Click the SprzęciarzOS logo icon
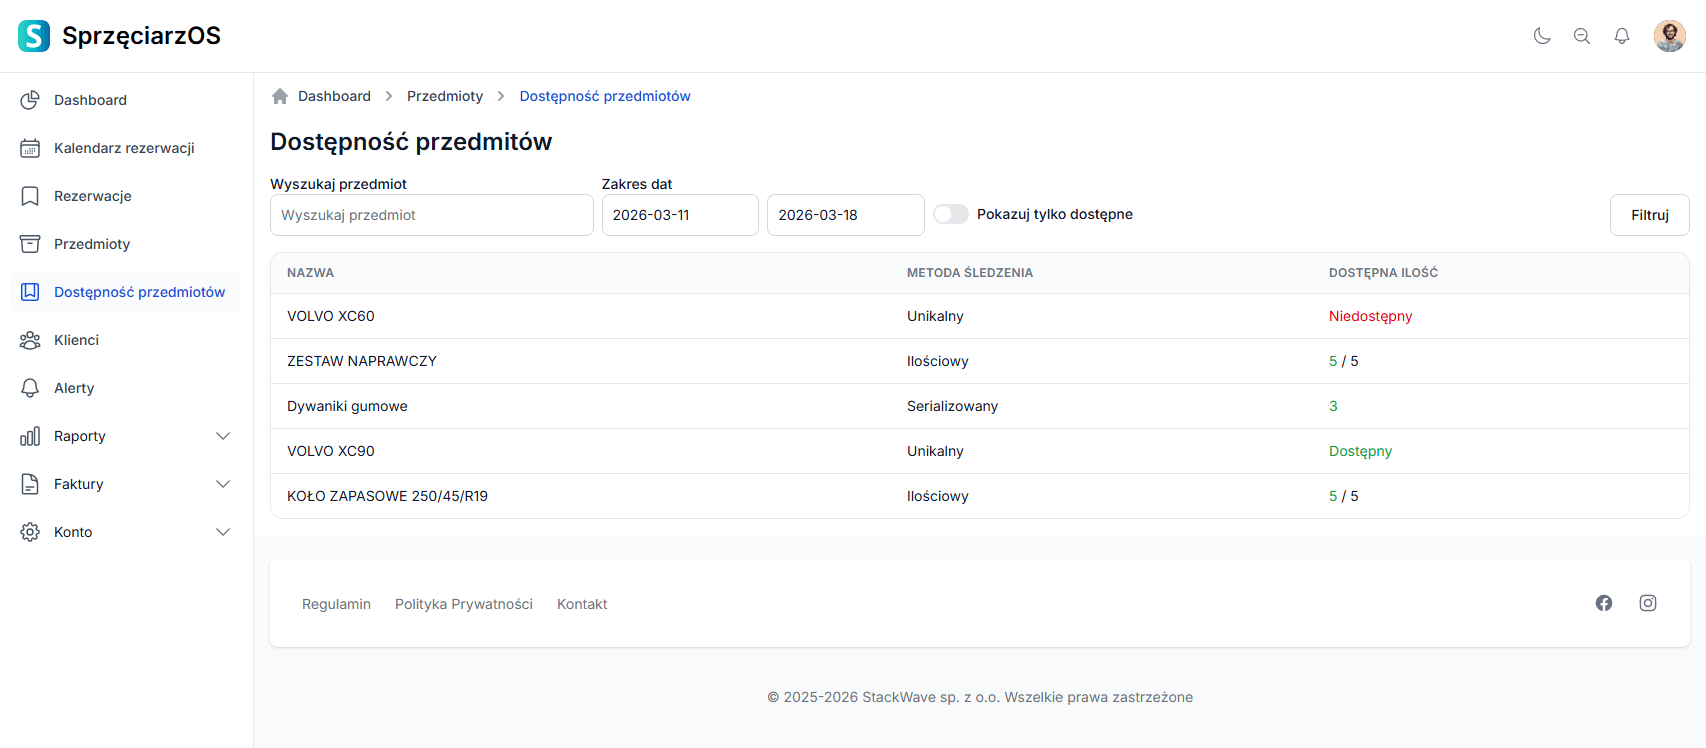The image size is (1706, 748). [x=34, y=36]
